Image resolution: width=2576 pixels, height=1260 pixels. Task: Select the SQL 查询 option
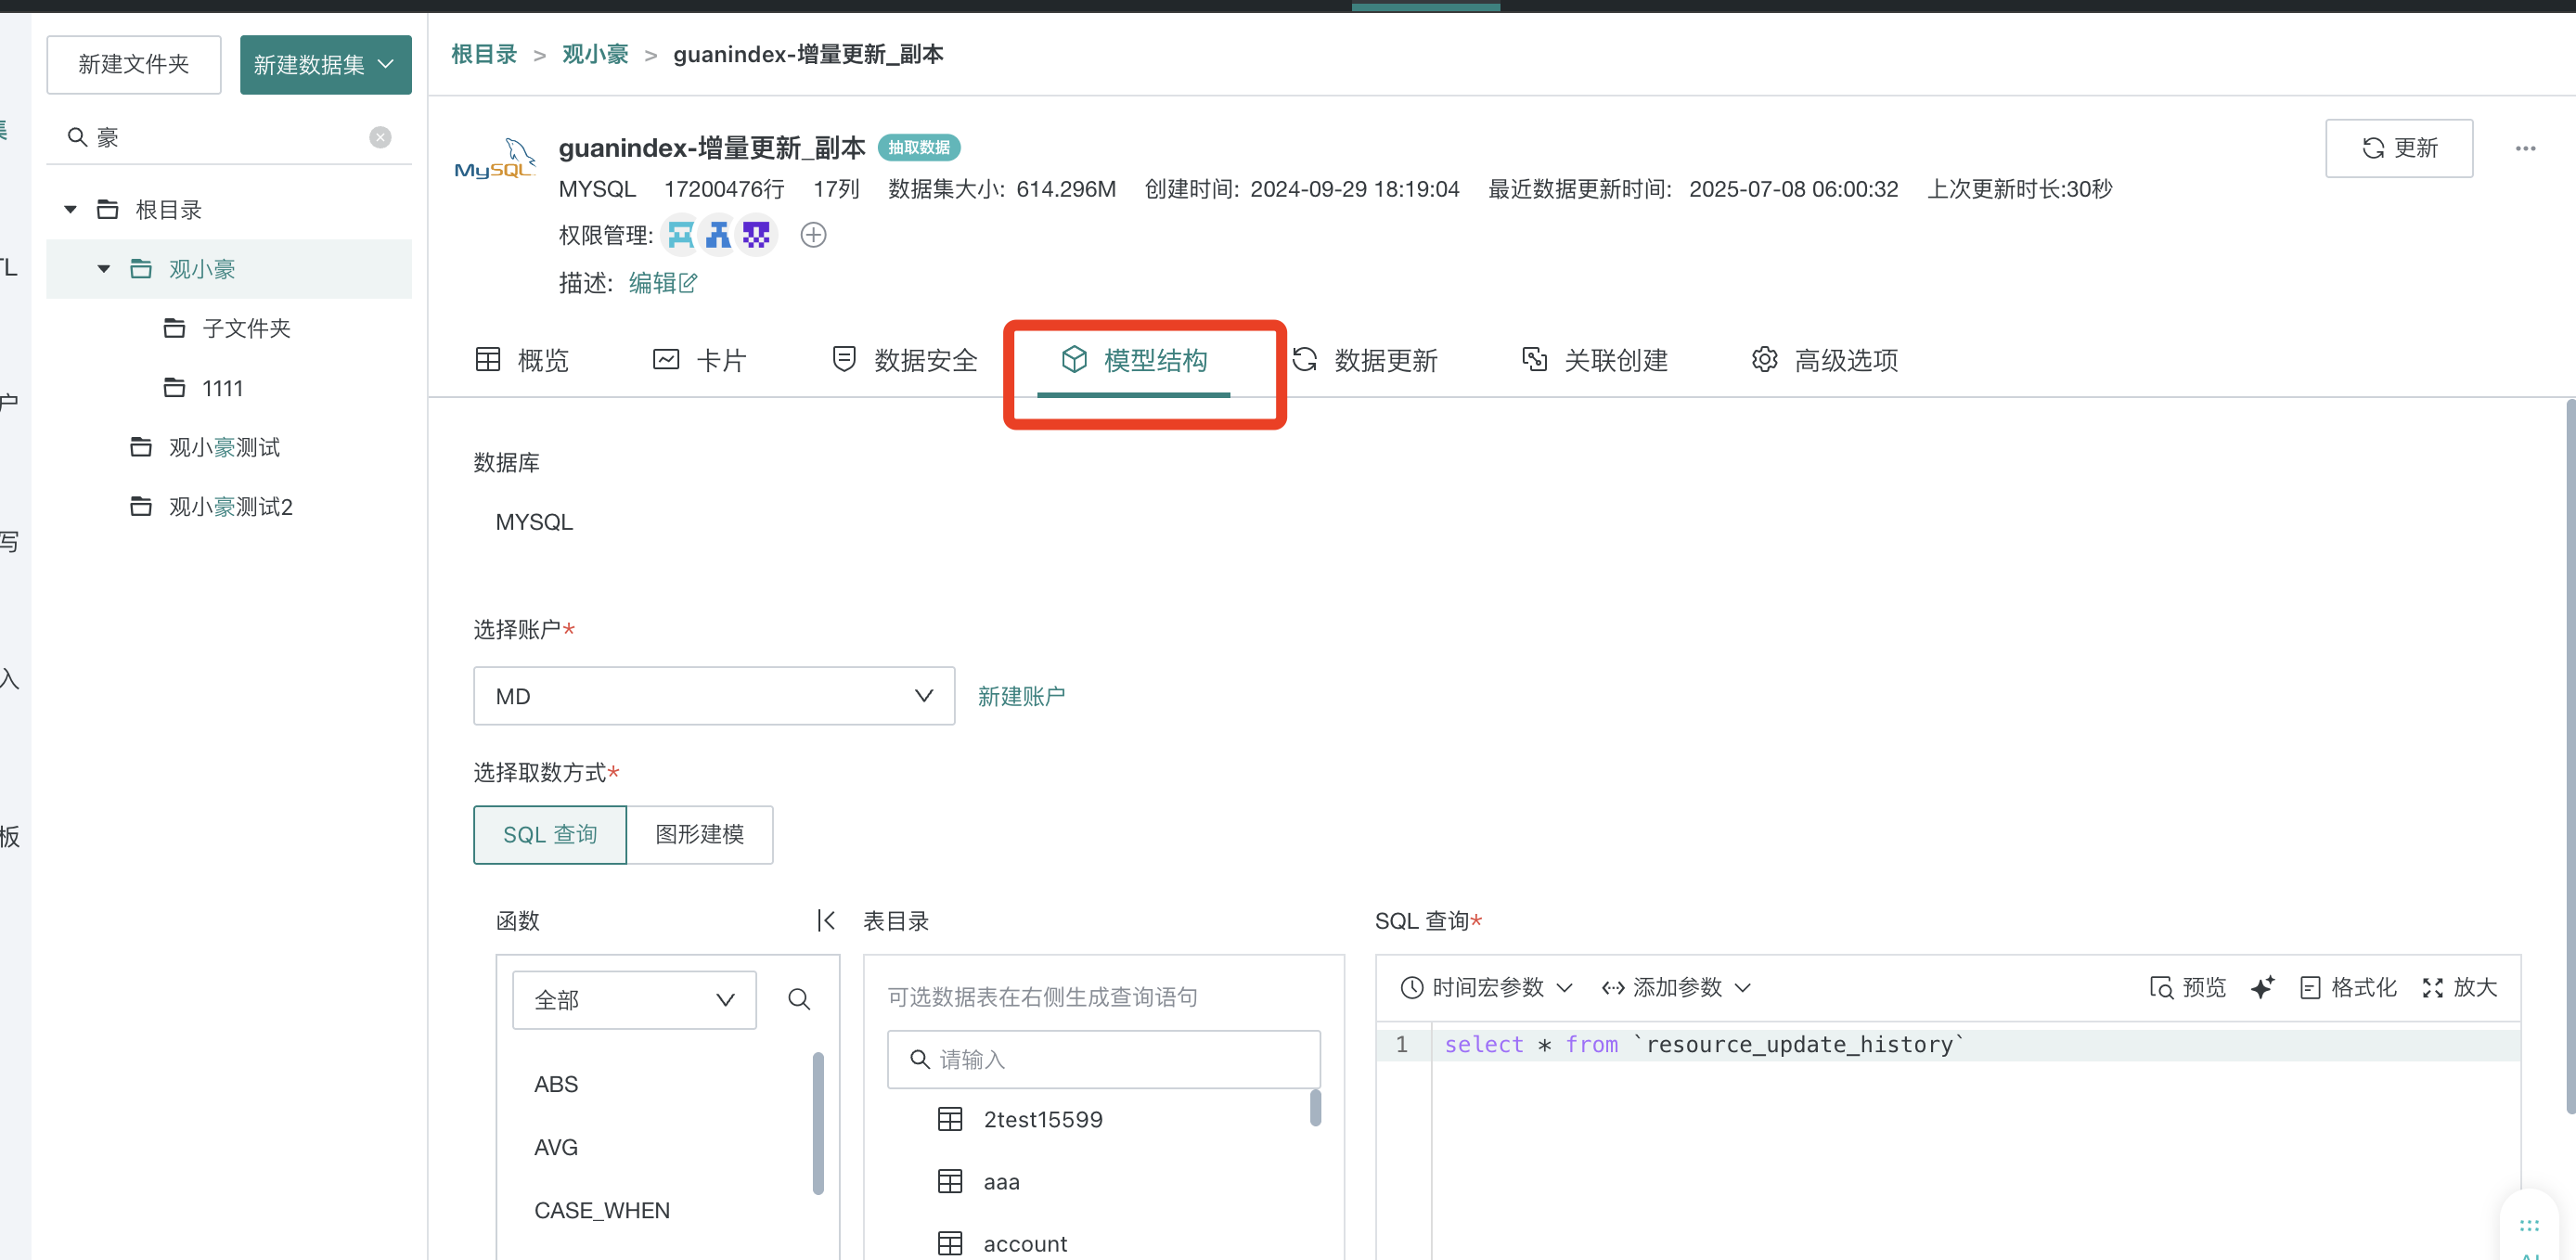(550, 835)
